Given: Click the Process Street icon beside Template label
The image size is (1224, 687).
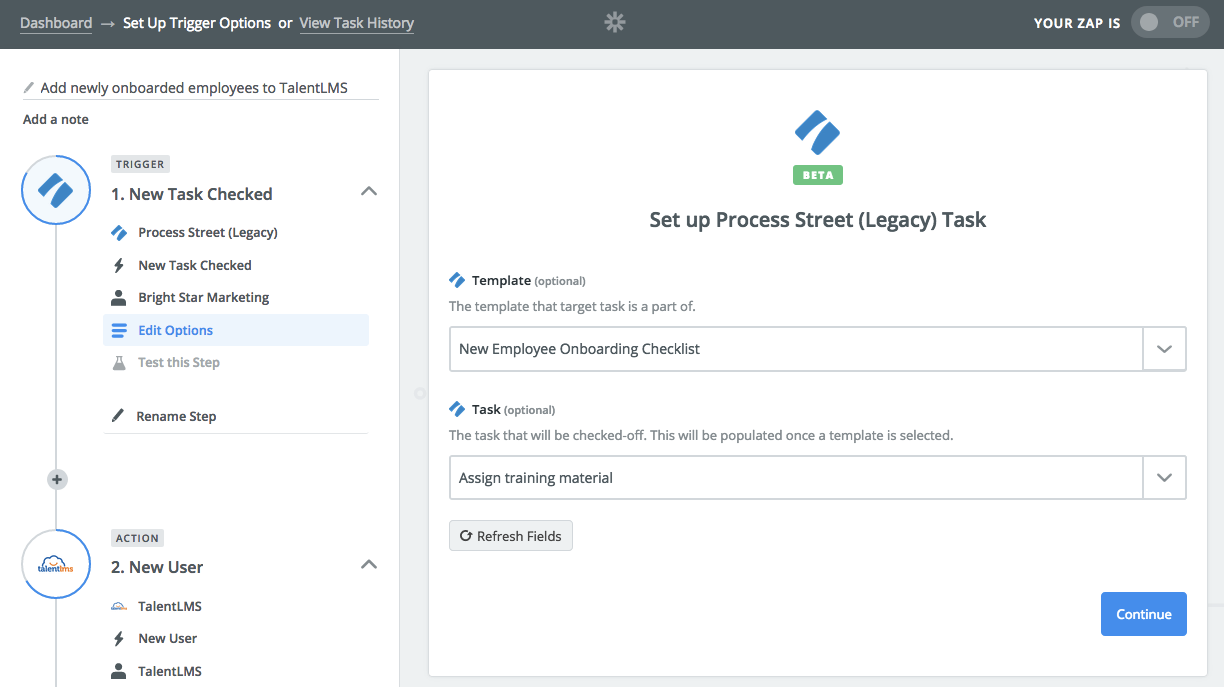Looking at the screenshot, I should 457,280.
